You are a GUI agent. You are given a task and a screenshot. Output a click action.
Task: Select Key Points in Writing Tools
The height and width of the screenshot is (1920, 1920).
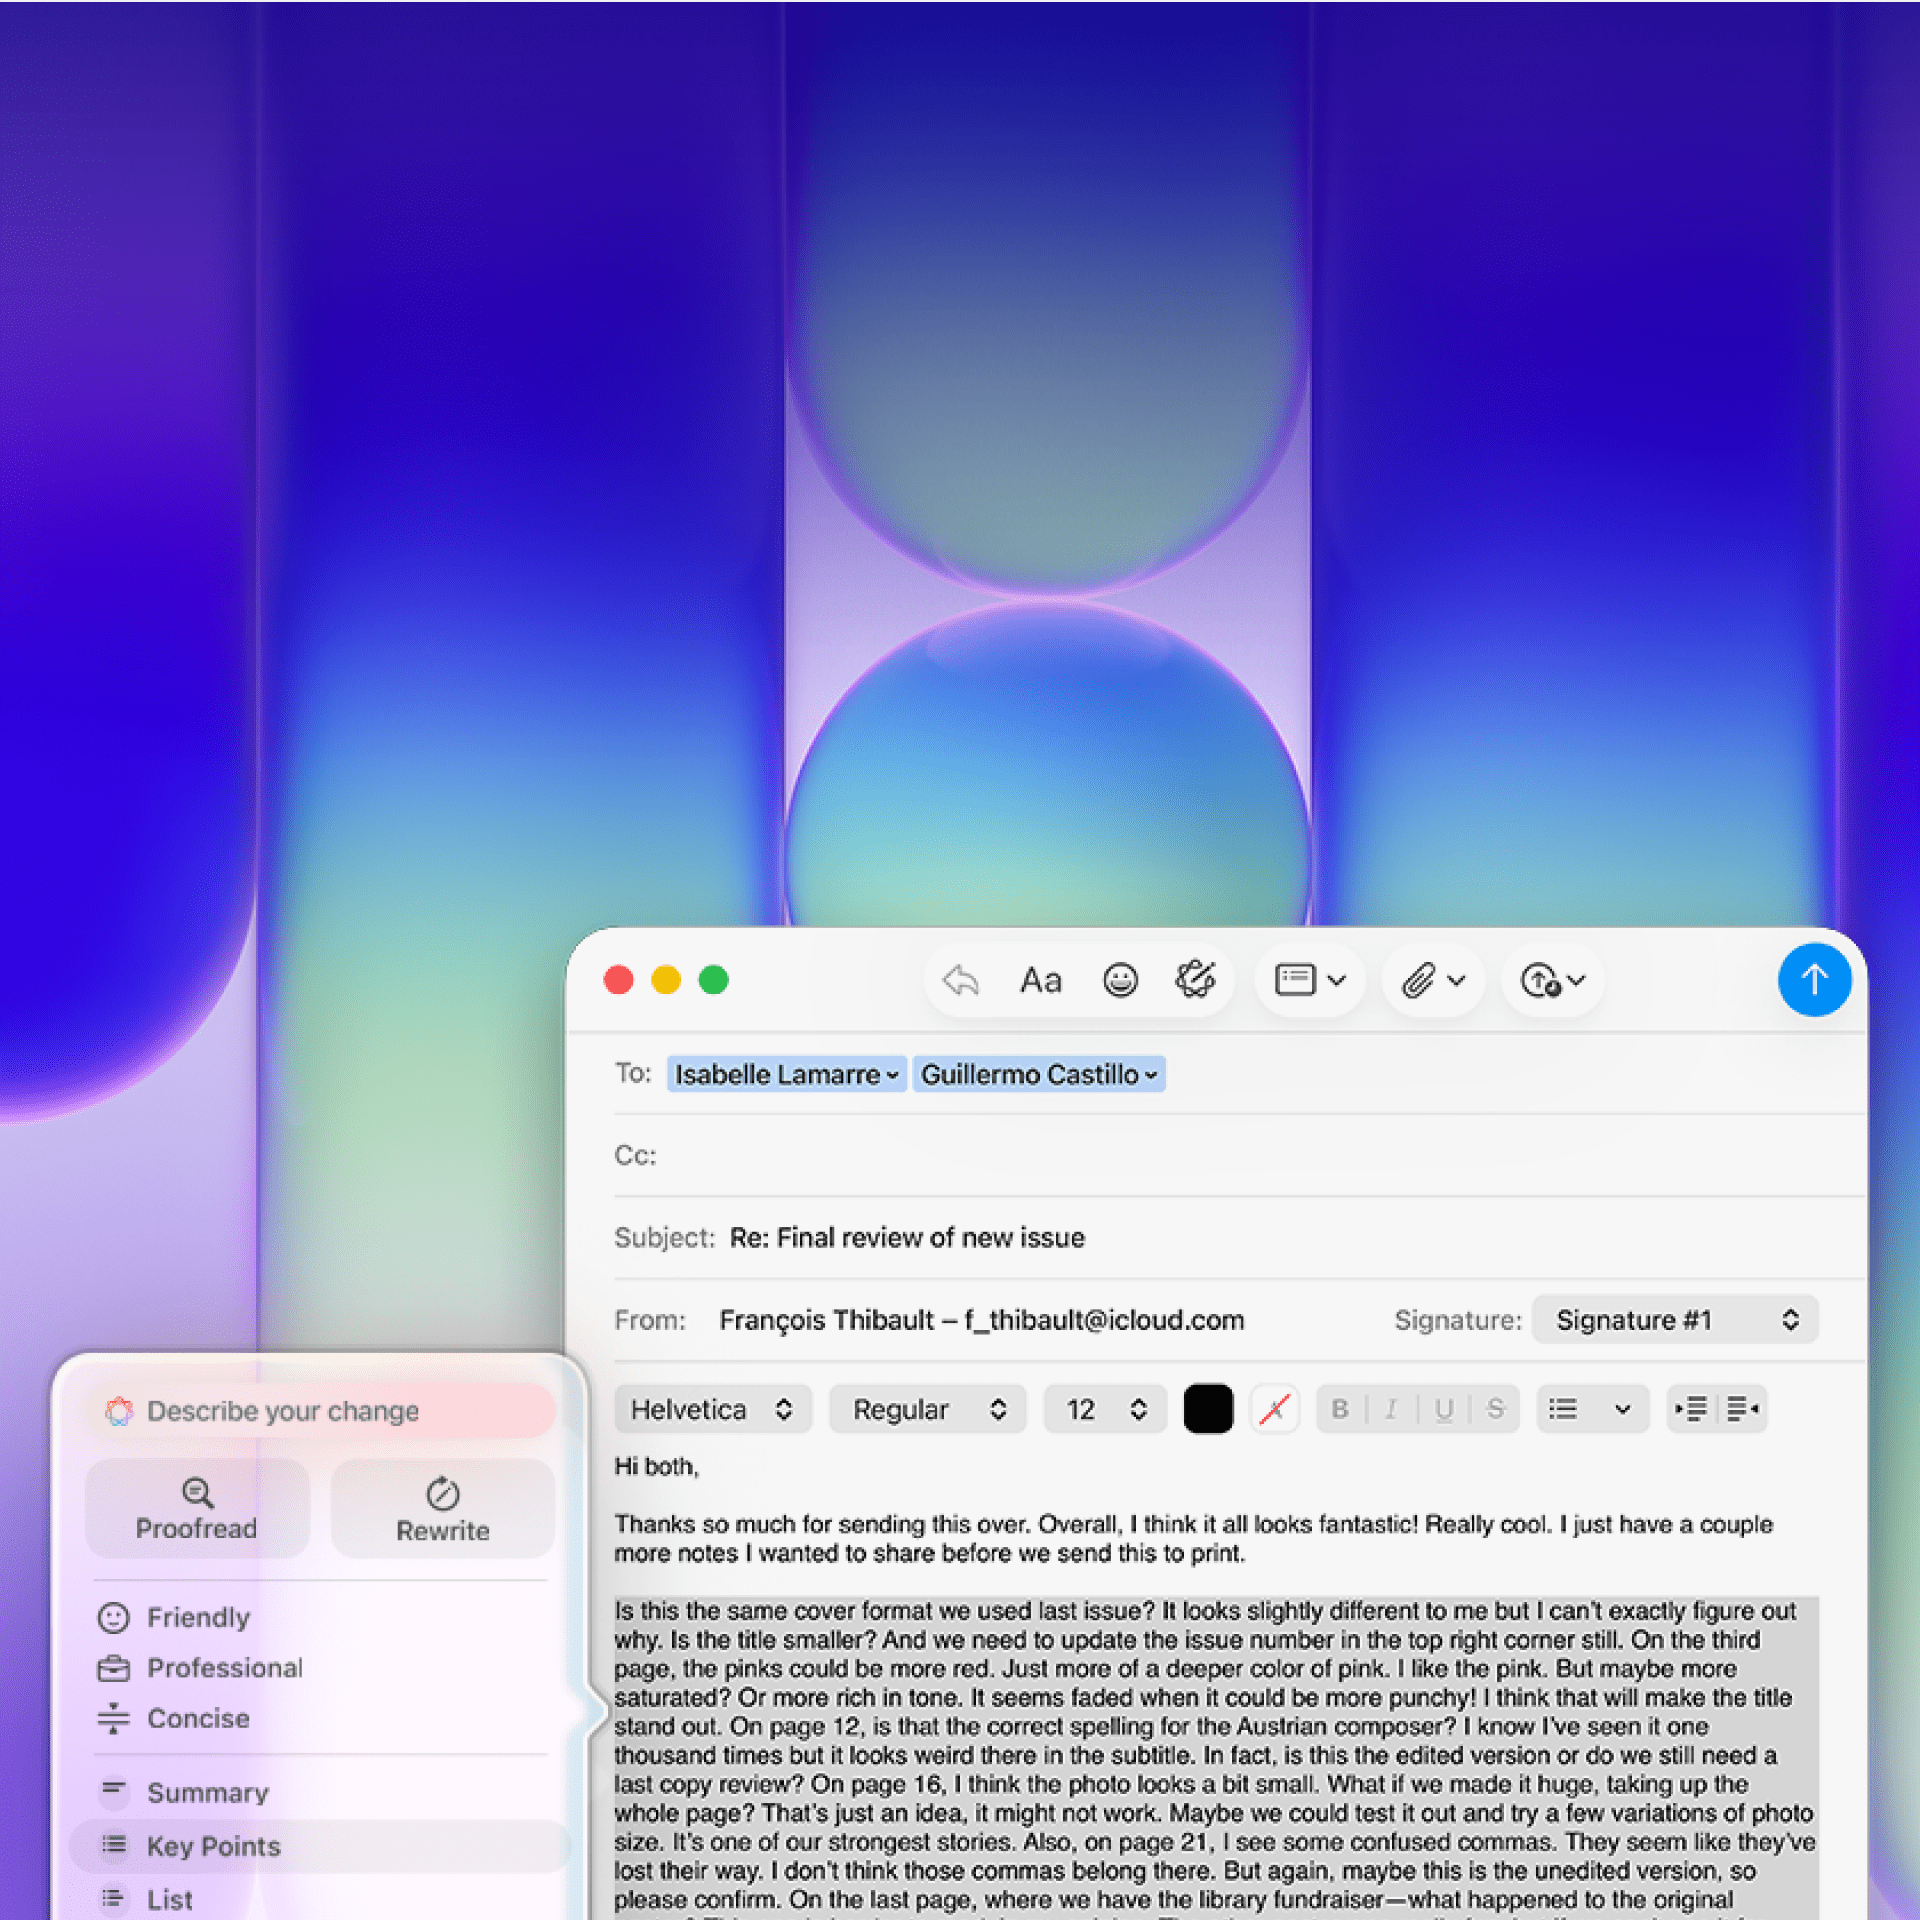[213, 1846]
